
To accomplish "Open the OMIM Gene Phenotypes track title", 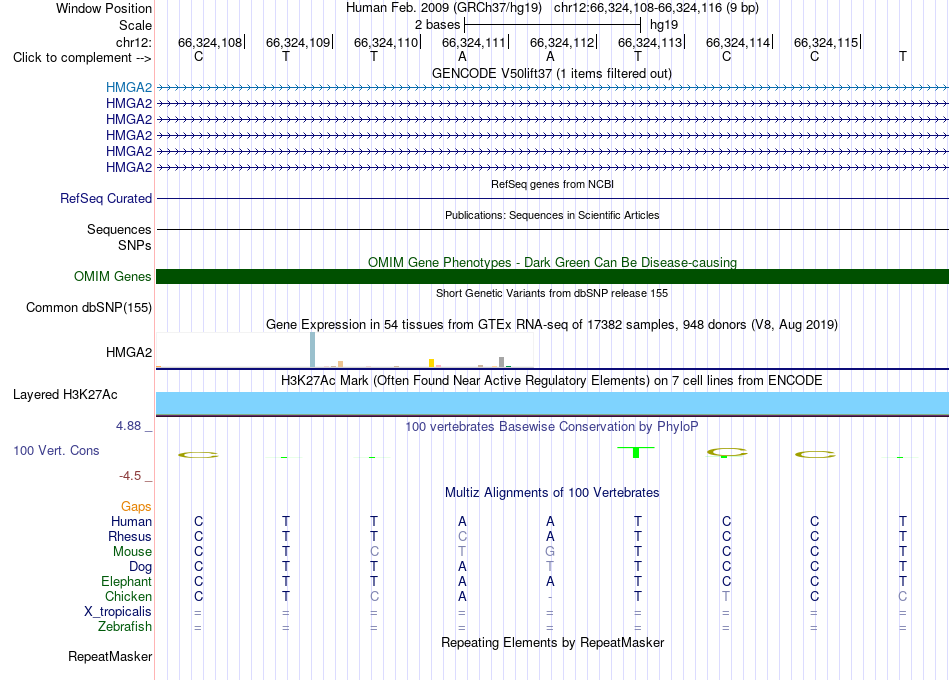I will tap(552, 262).
